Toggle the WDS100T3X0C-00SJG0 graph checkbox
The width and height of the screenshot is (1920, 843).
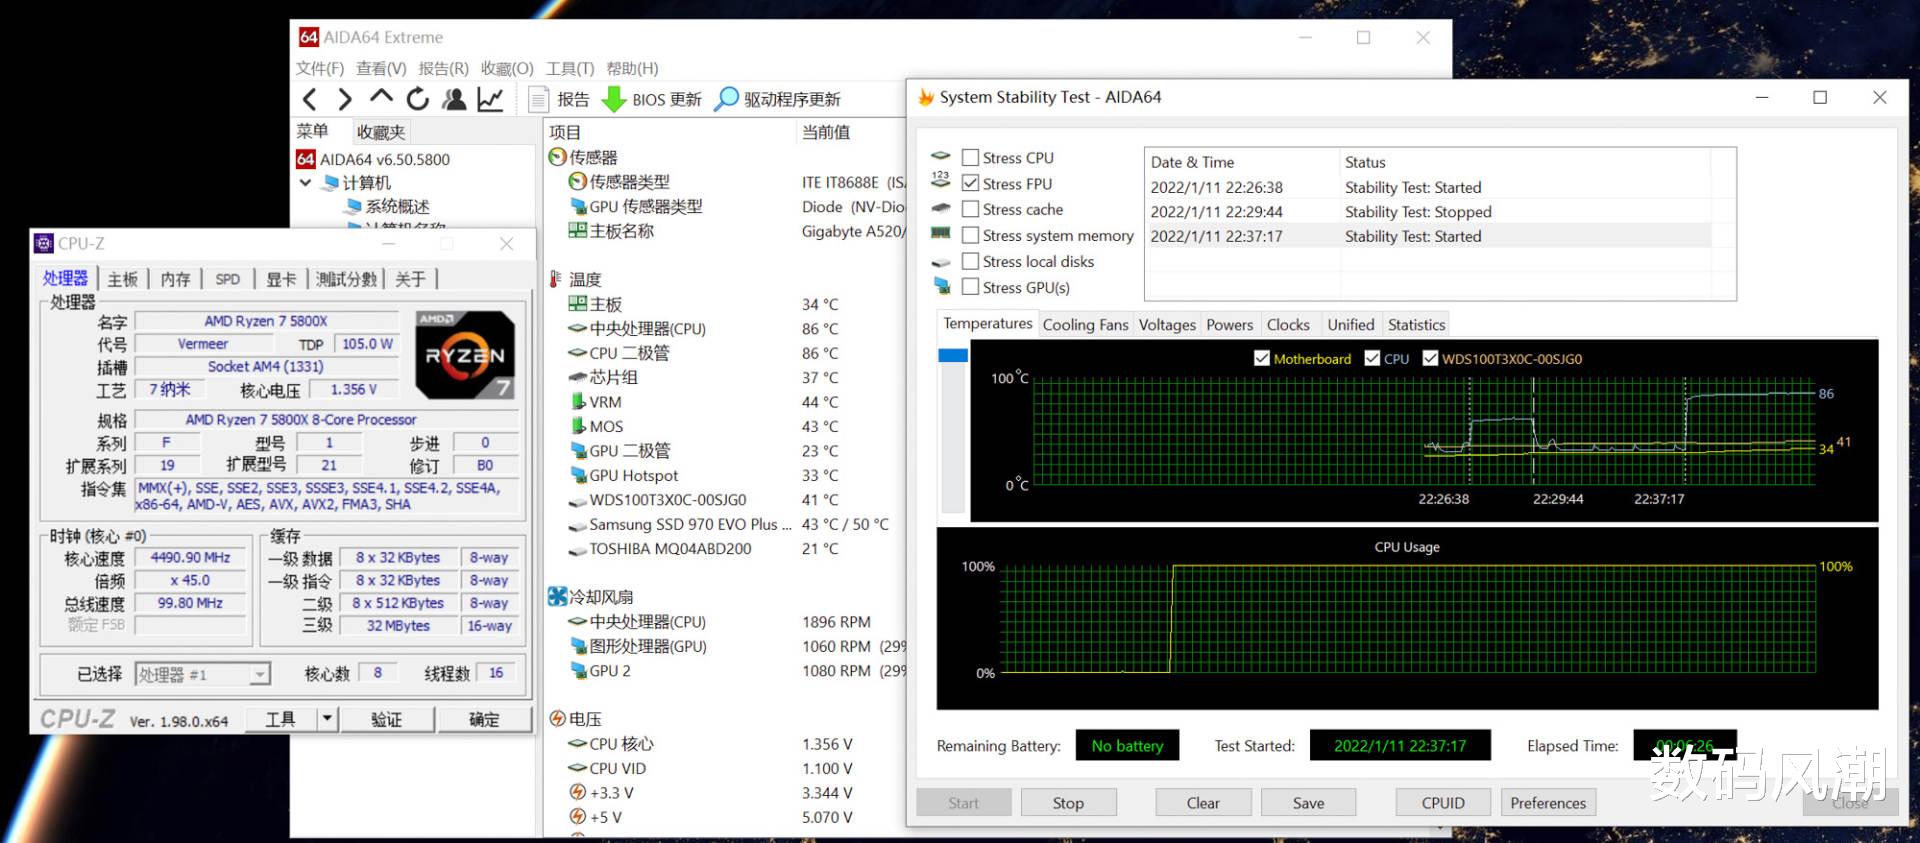1431,359
